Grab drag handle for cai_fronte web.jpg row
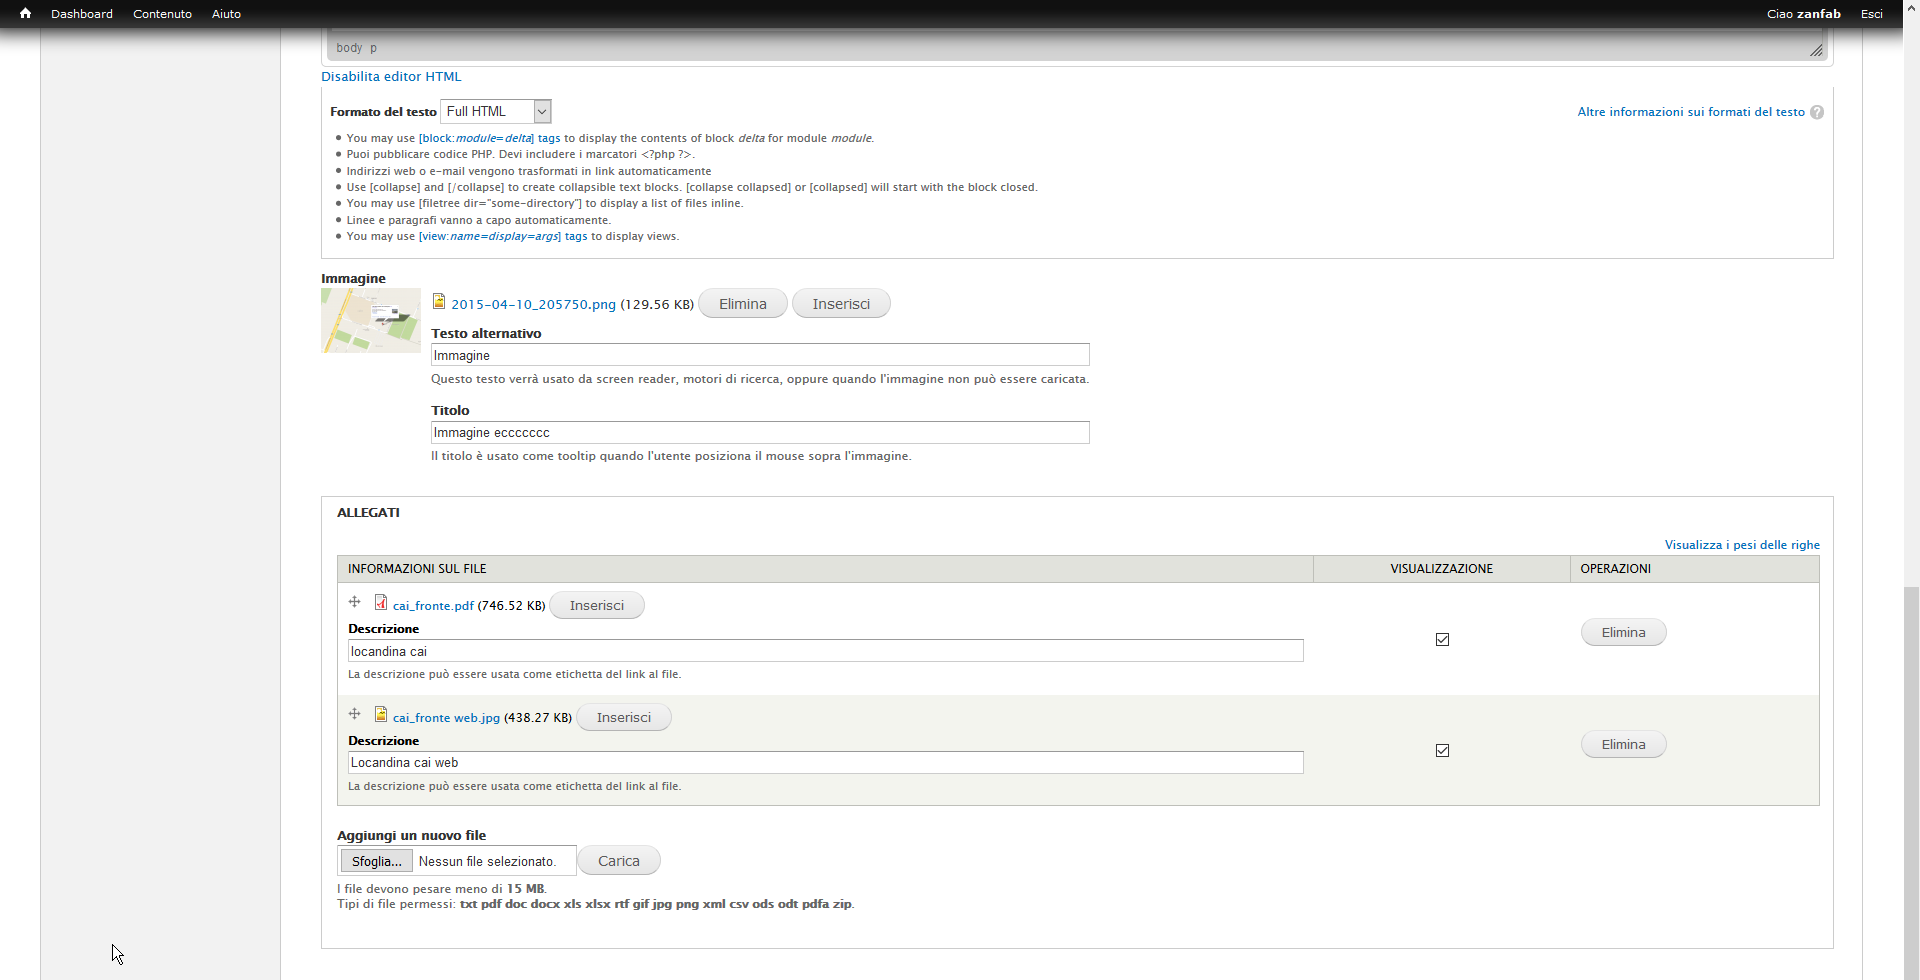 coord(354,714)
